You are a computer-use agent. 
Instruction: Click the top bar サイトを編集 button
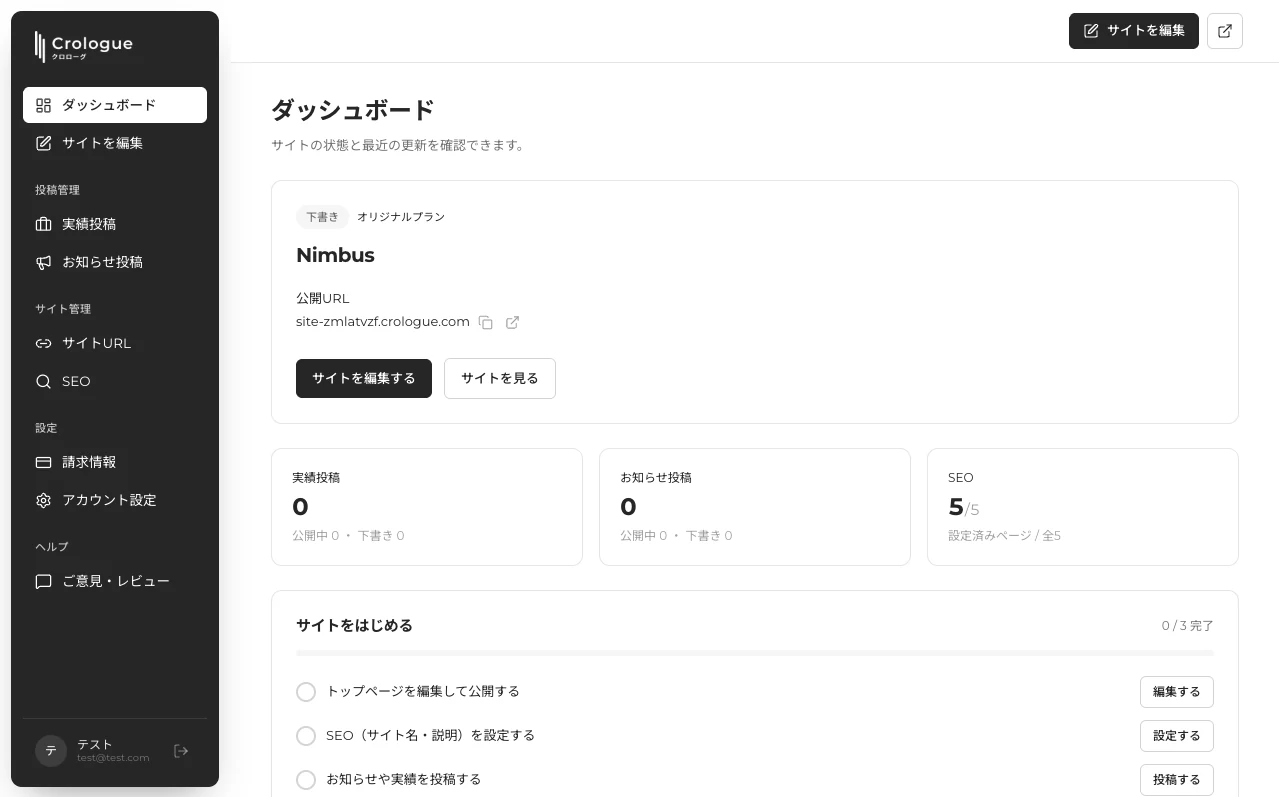tap(1134, 31)
